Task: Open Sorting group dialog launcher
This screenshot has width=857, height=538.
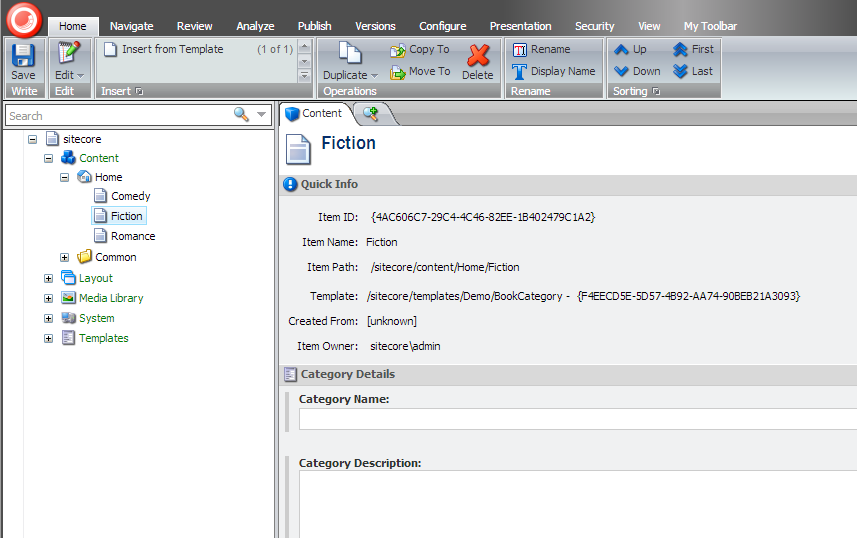Action: [656, 91]
